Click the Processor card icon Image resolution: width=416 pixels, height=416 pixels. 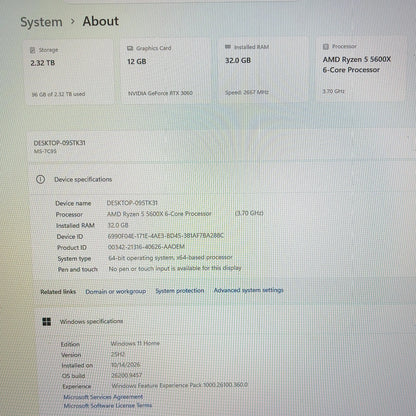pyautogui.click(x=326, y=47)
